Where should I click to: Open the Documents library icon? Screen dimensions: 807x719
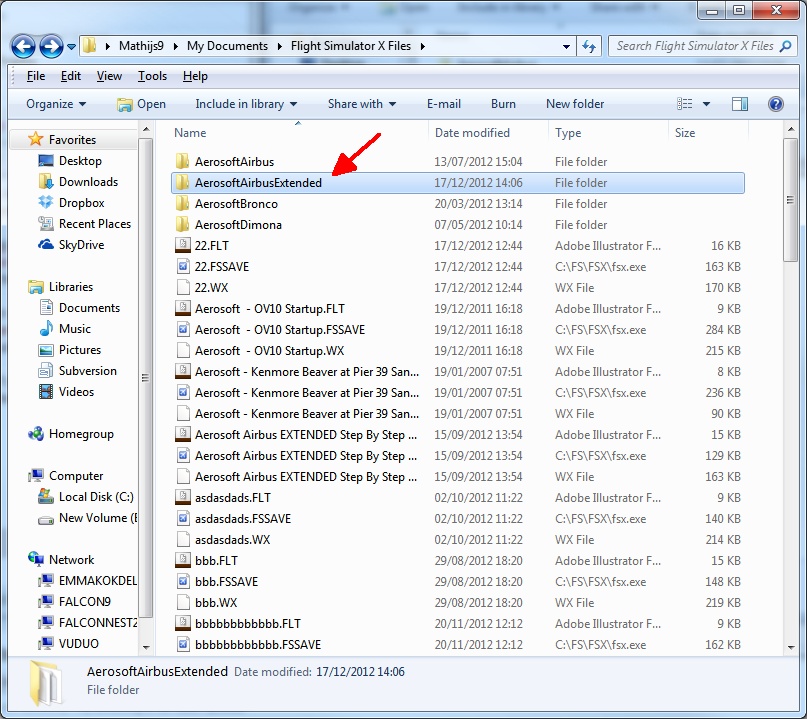tap(46, 308)
